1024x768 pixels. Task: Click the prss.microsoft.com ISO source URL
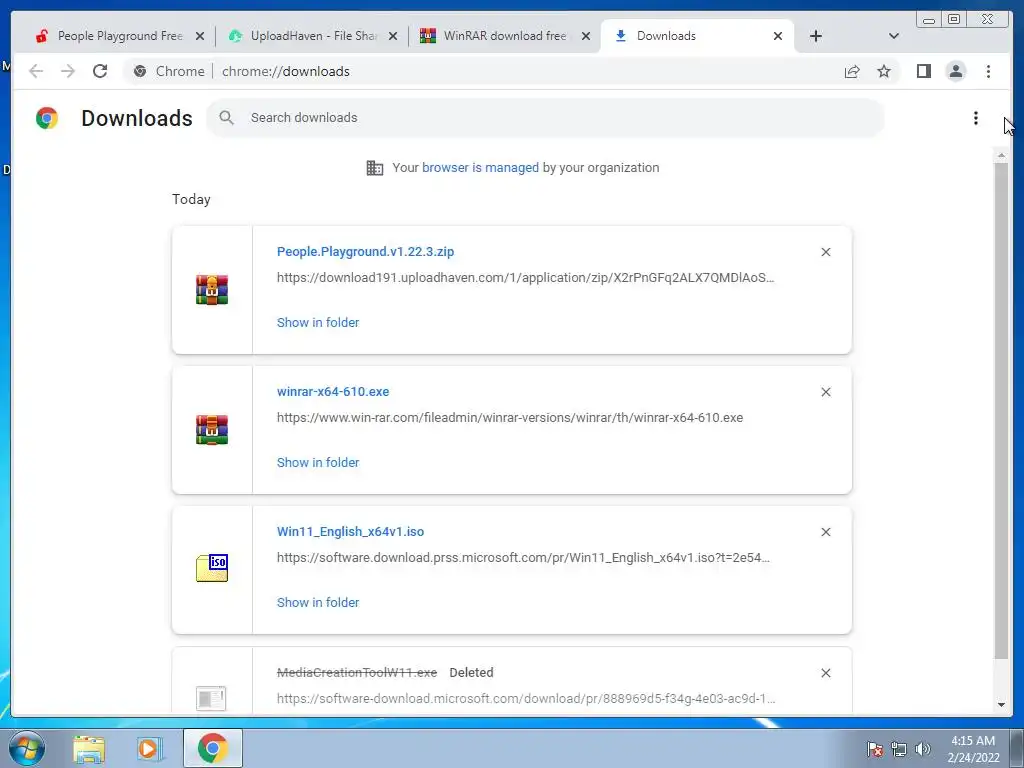(x=523, y=558)
